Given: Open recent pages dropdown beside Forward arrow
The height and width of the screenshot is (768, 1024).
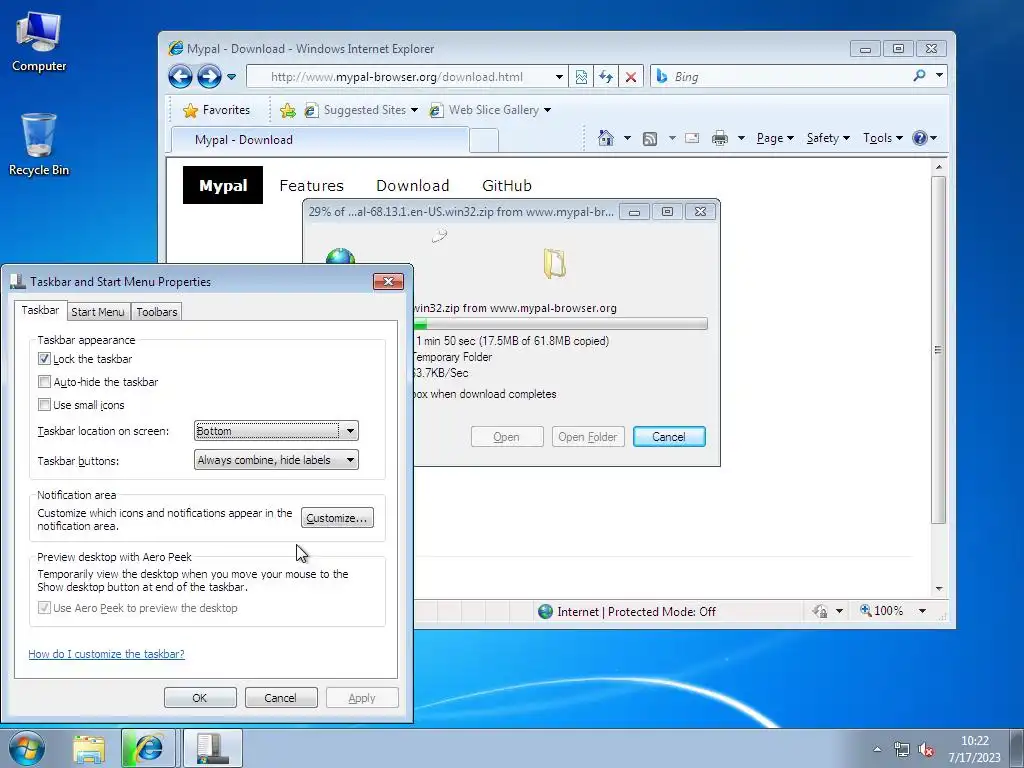Looking at the screenshot, I should (231, 77).
